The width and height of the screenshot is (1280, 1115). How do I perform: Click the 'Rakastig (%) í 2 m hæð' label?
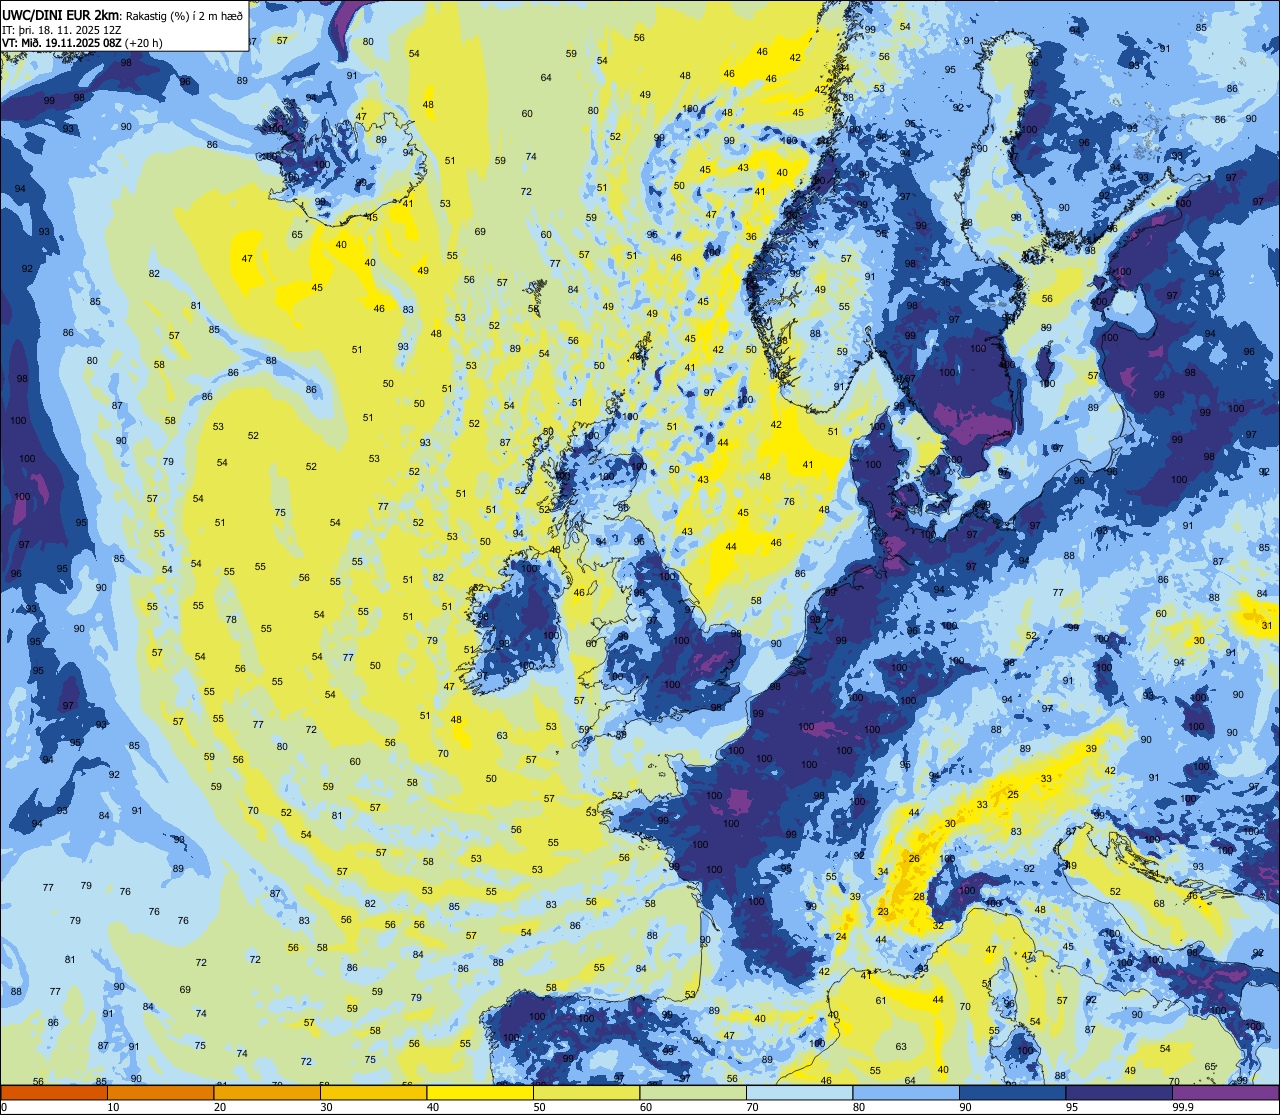[x=184, y=14]
